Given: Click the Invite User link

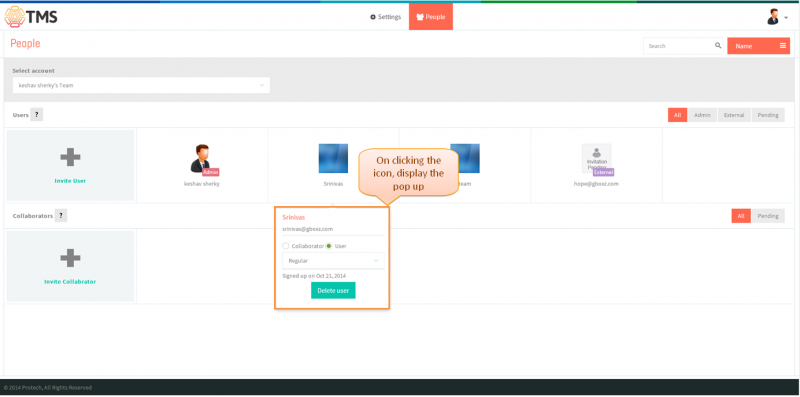Looking at the screenshot, I should 70,181.
